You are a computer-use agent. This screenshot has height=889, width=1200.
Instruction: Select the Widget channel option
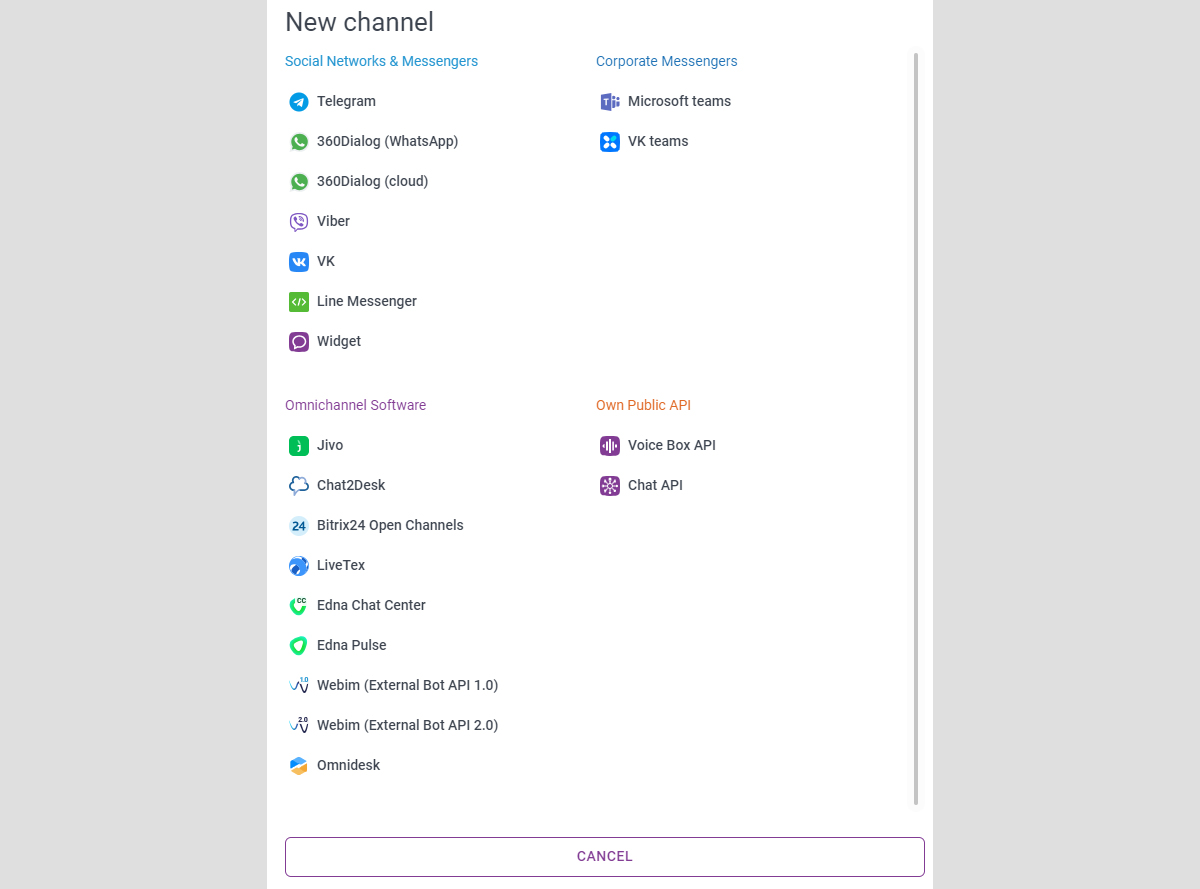click(x=339, y=342)
